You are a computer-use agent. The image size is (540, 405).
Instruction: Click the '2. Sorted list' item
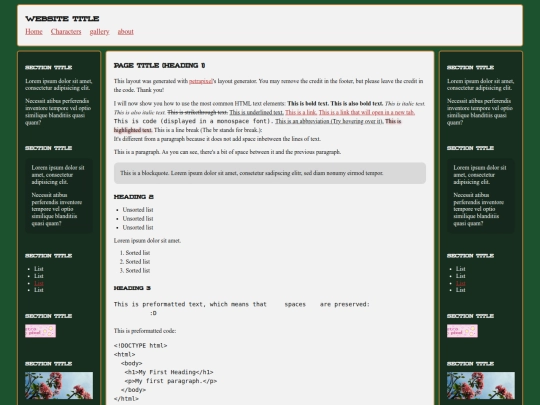coord(135,262)
